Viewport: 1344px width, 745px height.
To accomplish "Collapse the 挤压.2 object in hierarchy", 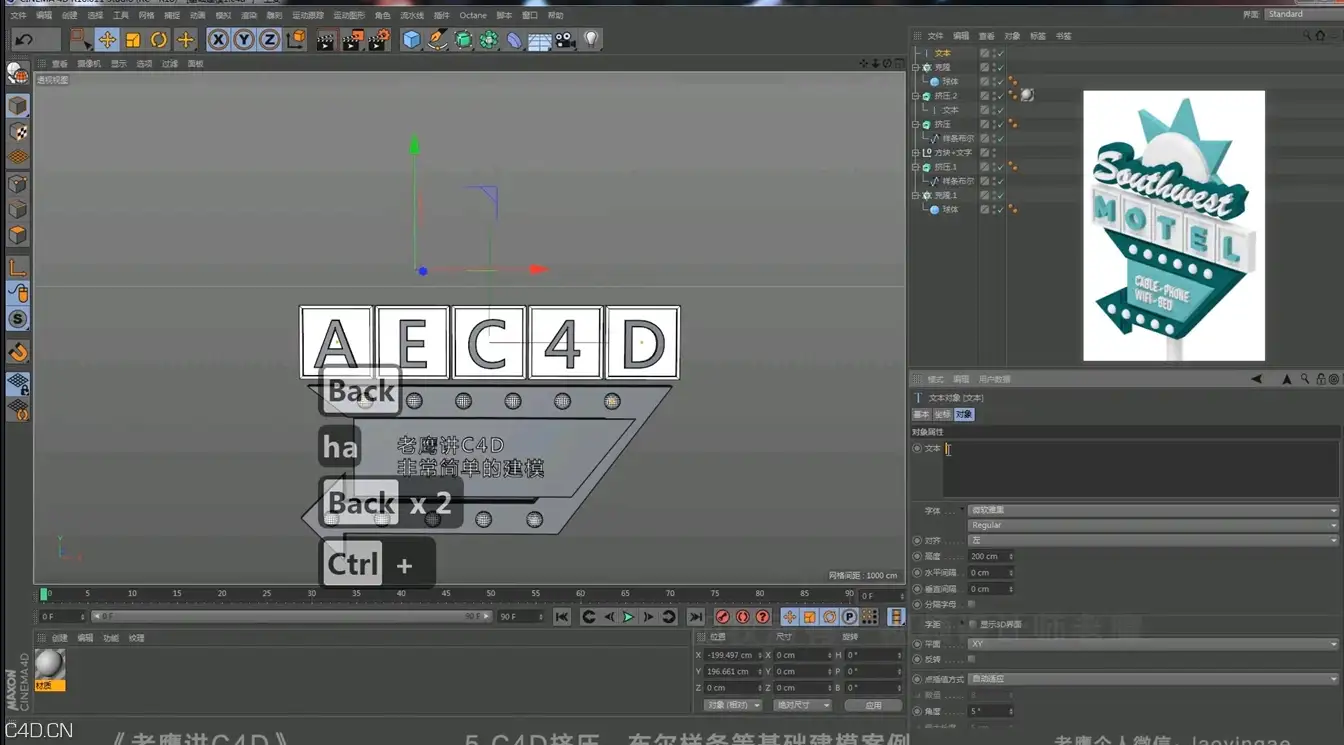I will click(x=915, y=96).
